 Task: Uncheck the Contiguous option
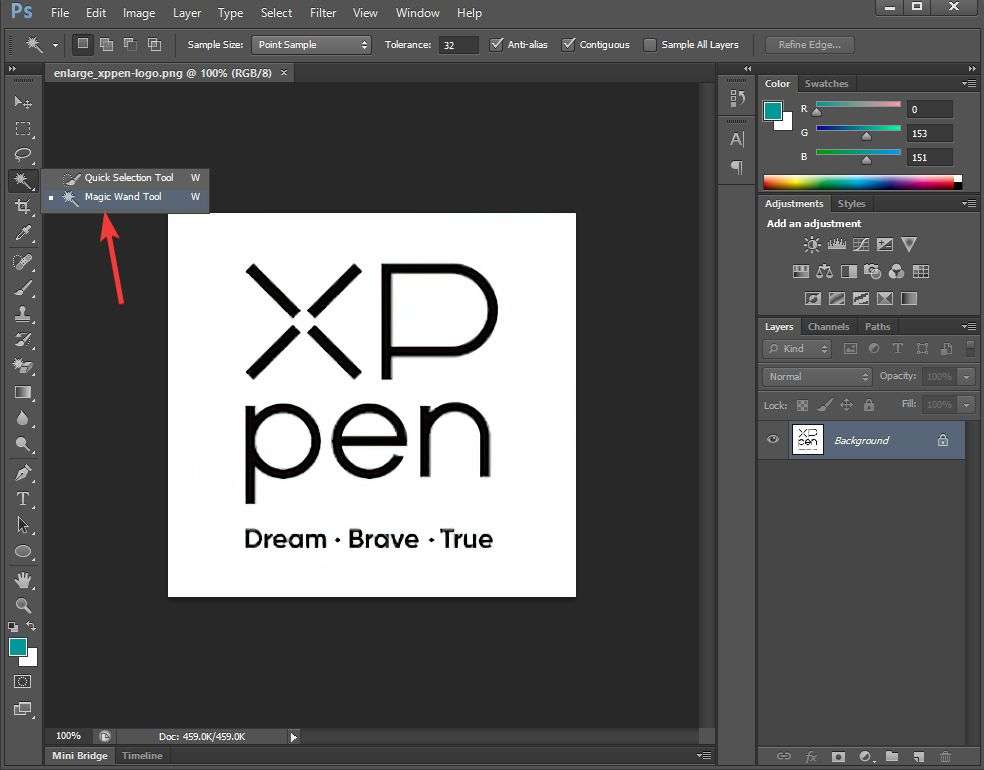[569, 45]
